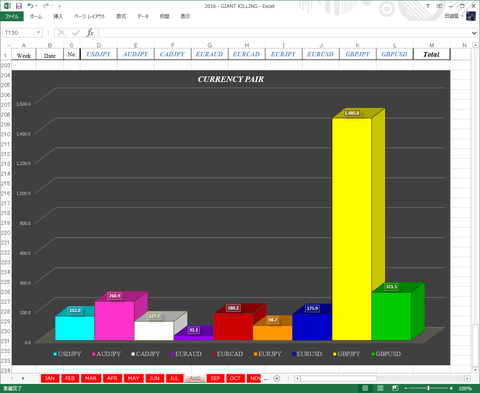Switch to the FEB sheet tab
Viewport: 480px width, 393px height.
(70, 378)
